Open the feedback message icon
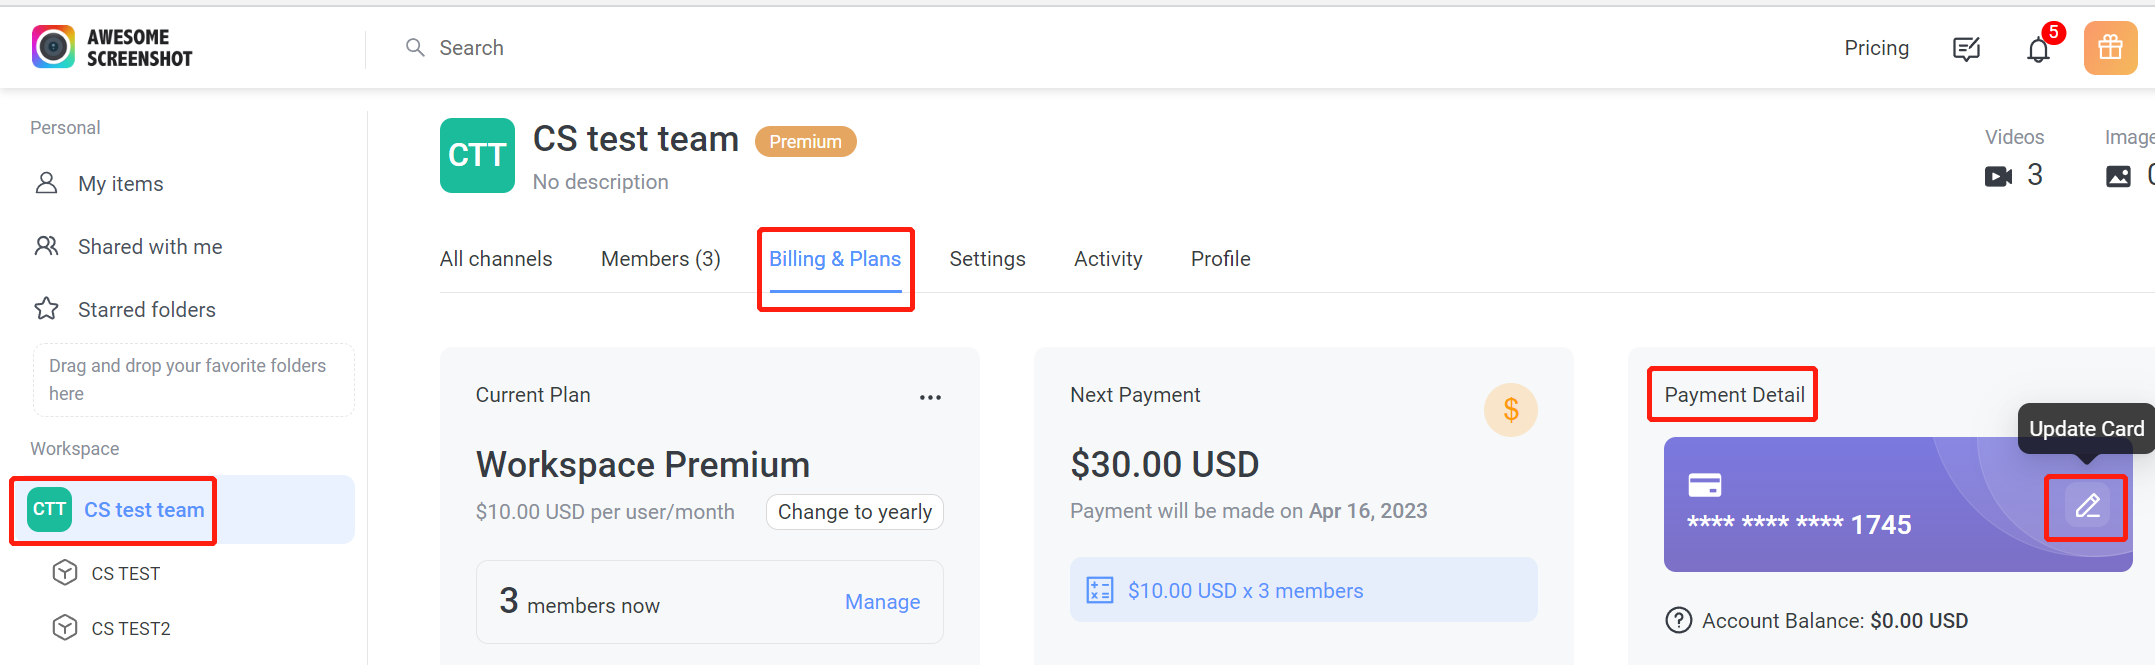2155x665 pixels. tap(1966, 49)
